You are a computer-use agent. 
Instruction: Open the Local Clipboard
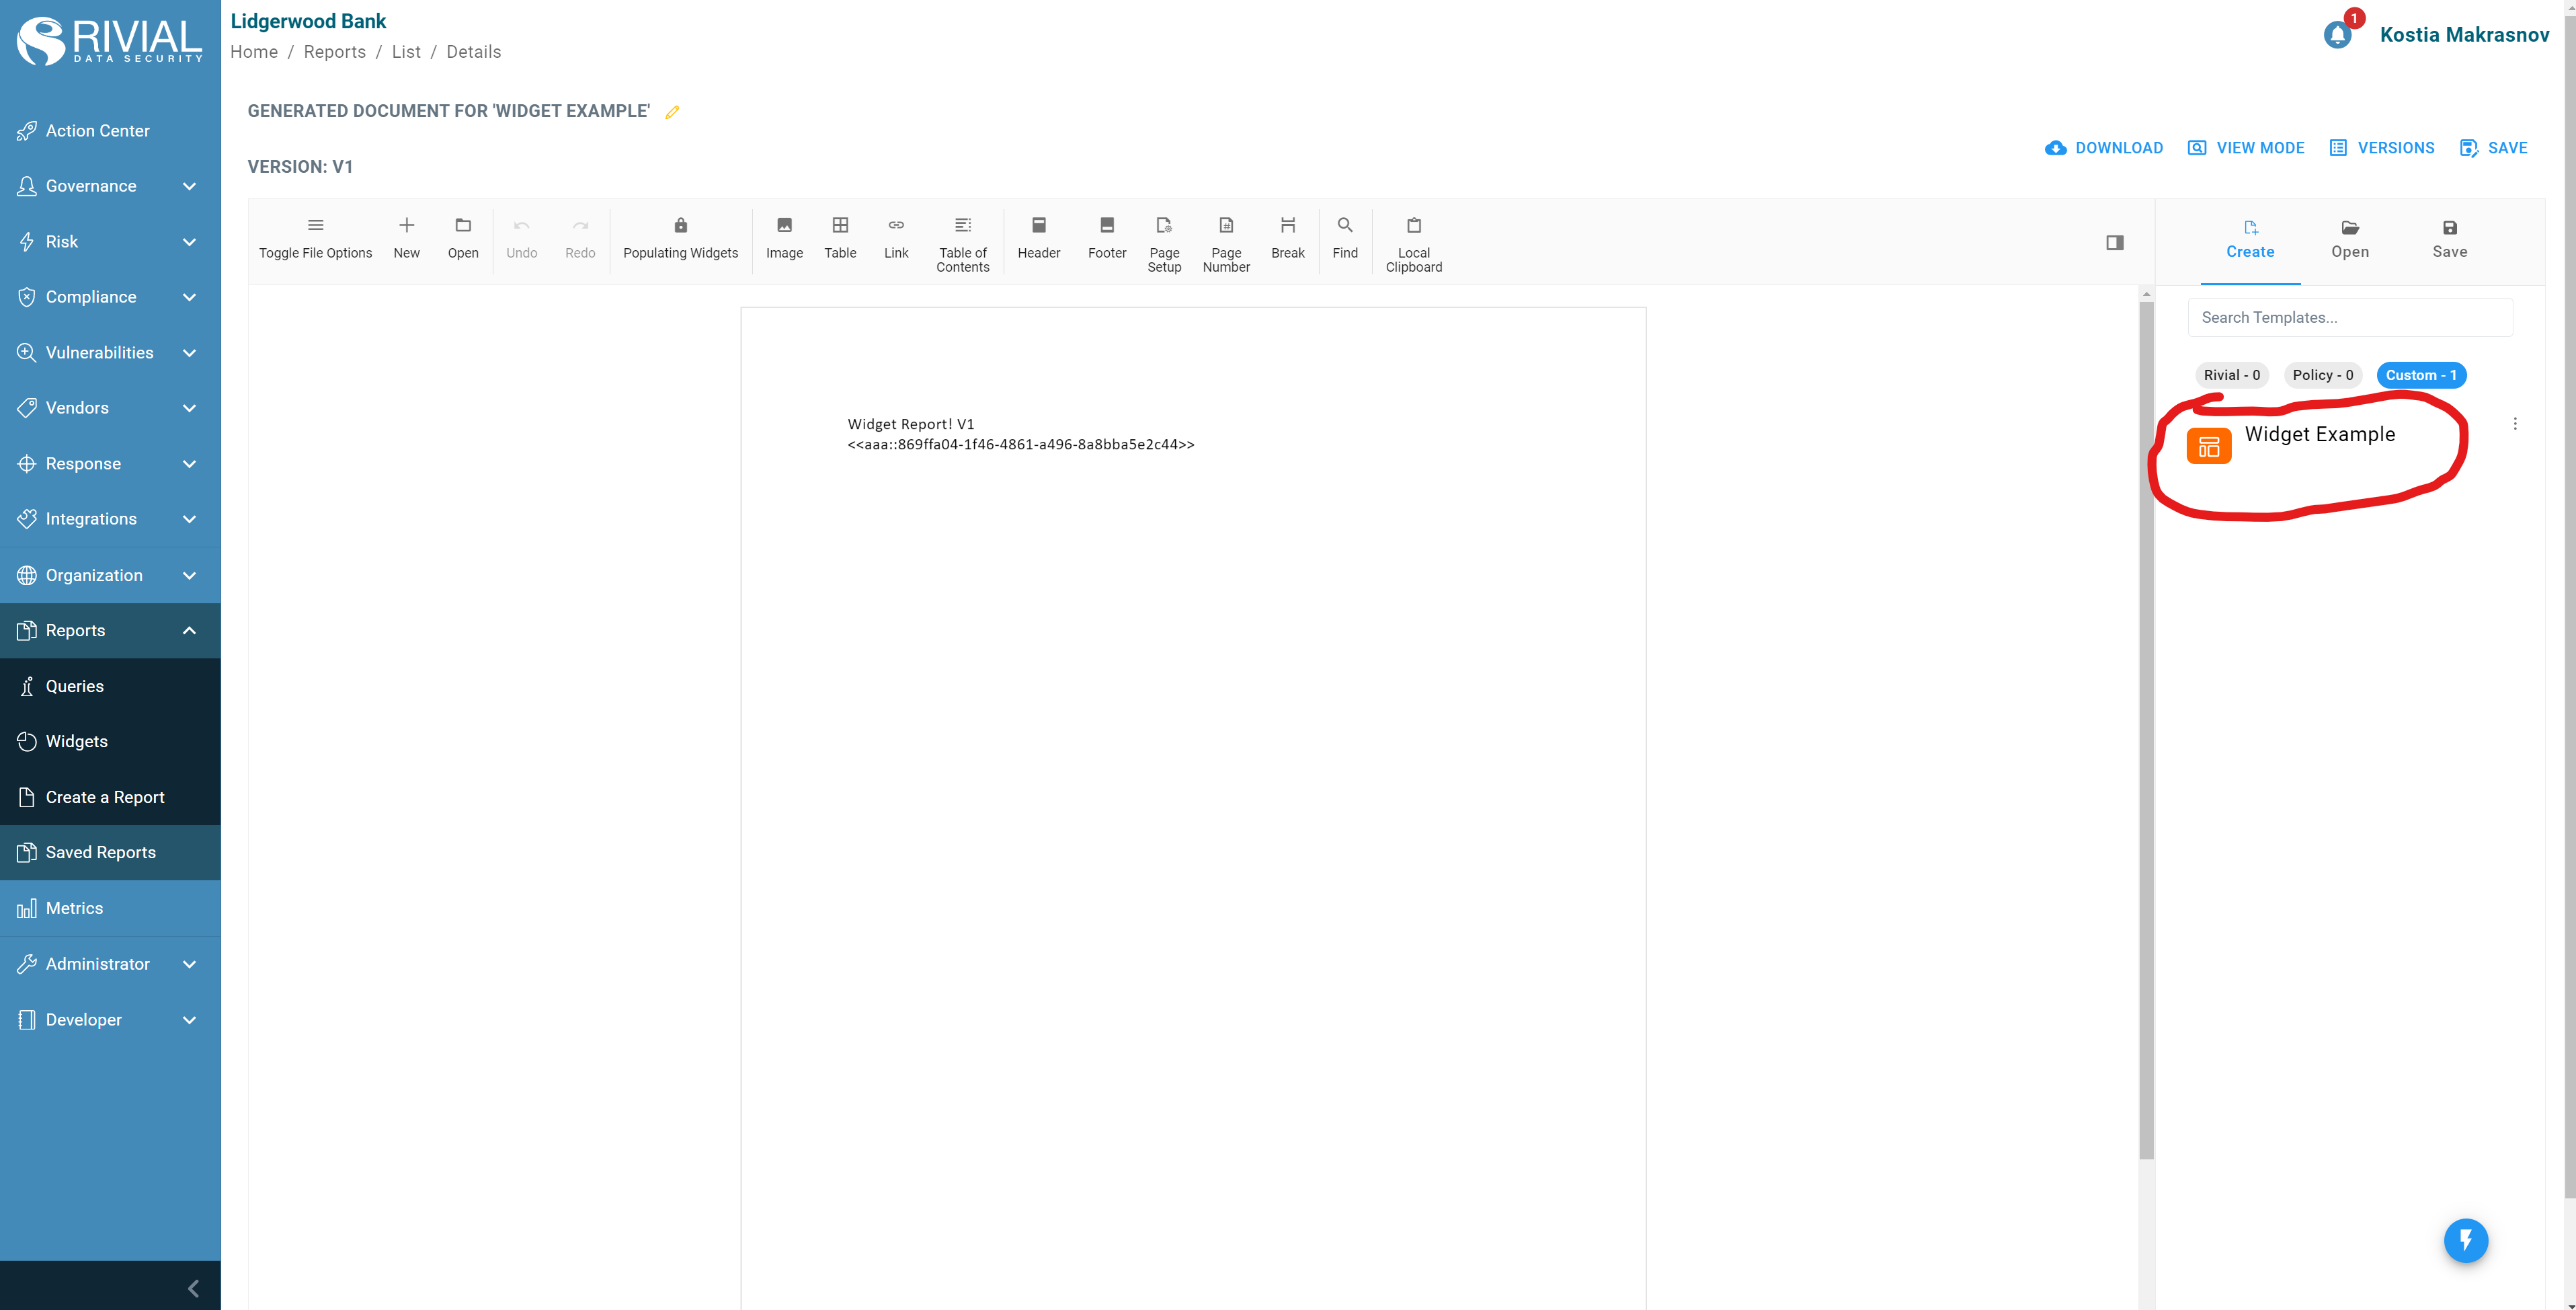1413,242
